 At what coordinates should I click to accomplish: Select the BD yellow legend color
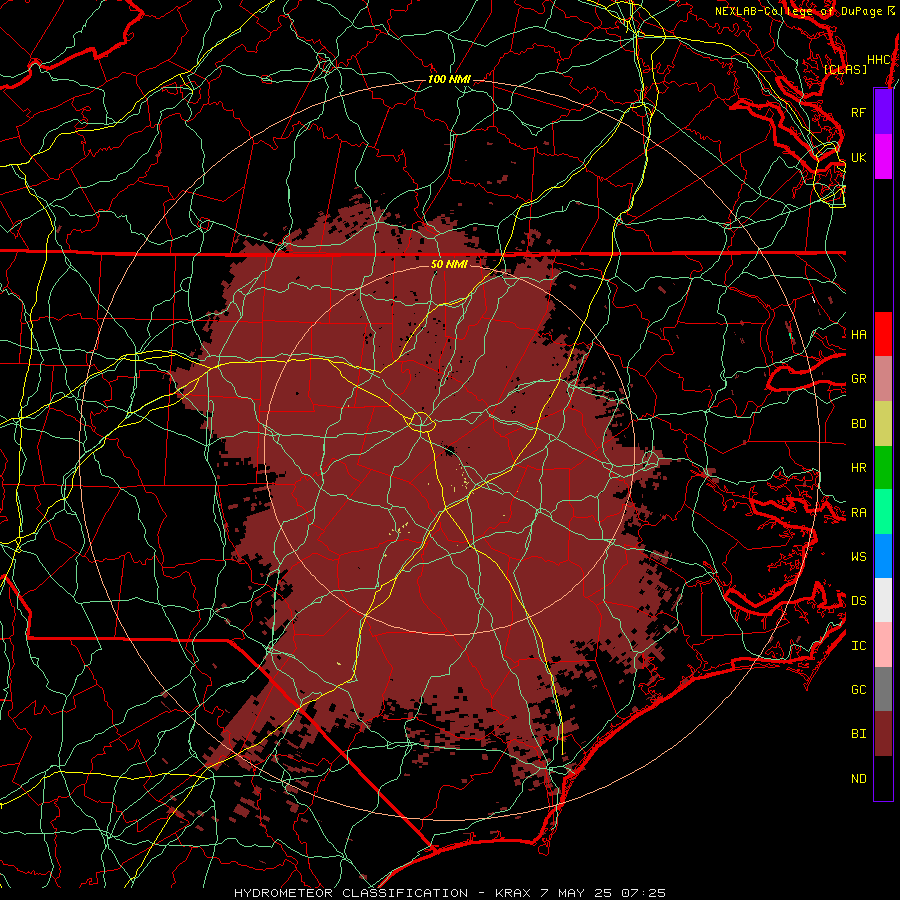(x=883, y=424)
